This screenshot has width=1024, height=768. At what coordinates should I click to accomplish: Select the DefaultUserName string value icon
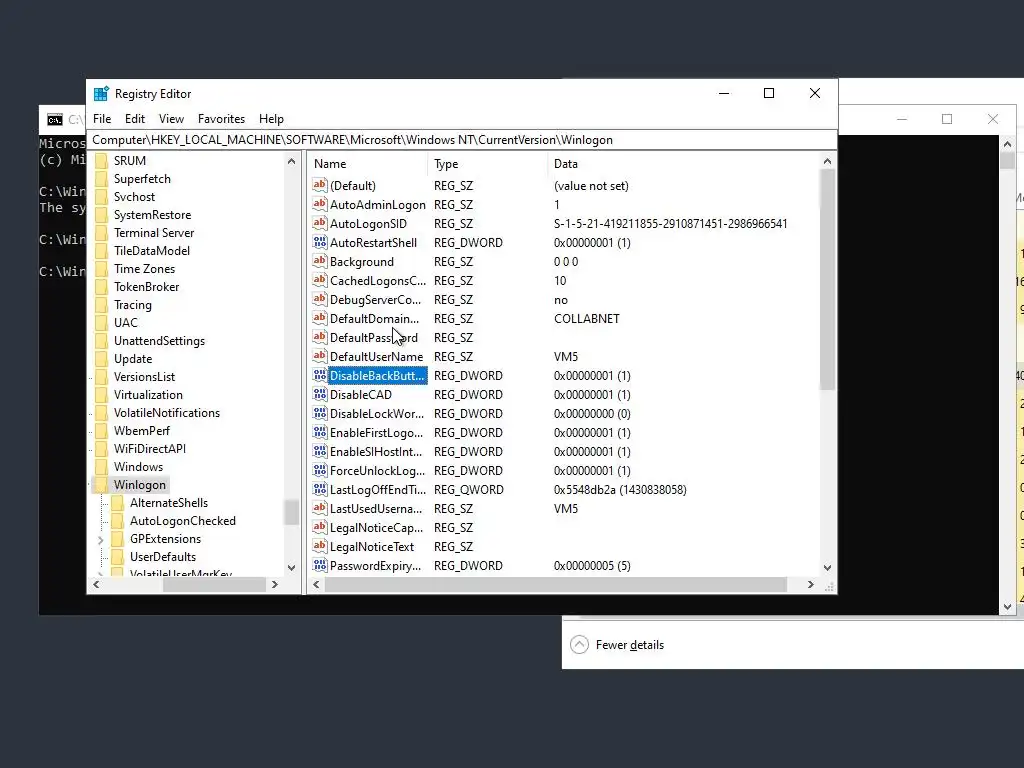(319, 357)
